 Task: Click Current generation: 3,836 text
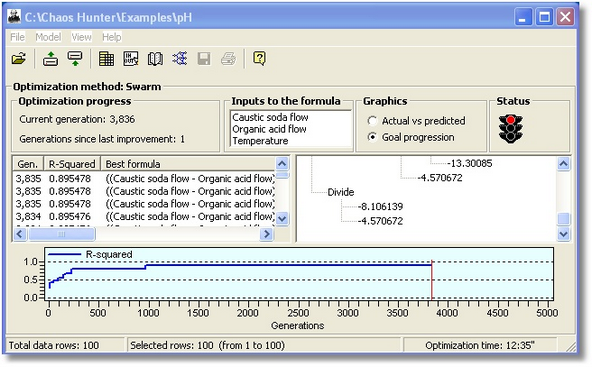pos(77,119)
